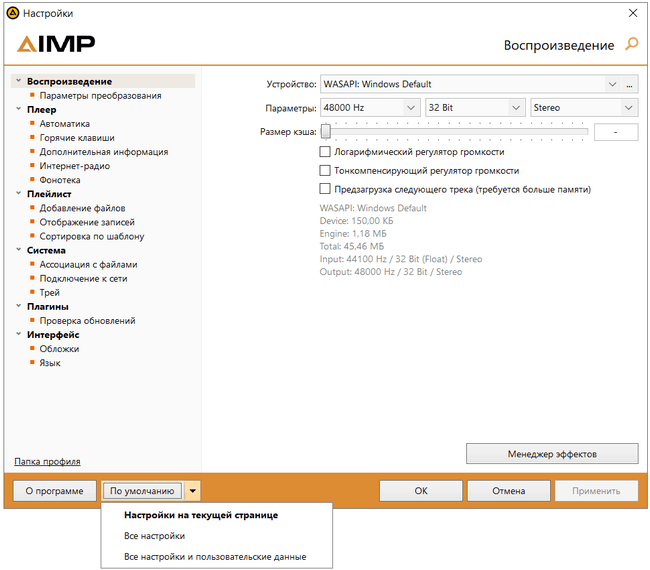Collapse the Плейлист tree section
Viewport: 650px width, 570px height.
tap(18, 194)
